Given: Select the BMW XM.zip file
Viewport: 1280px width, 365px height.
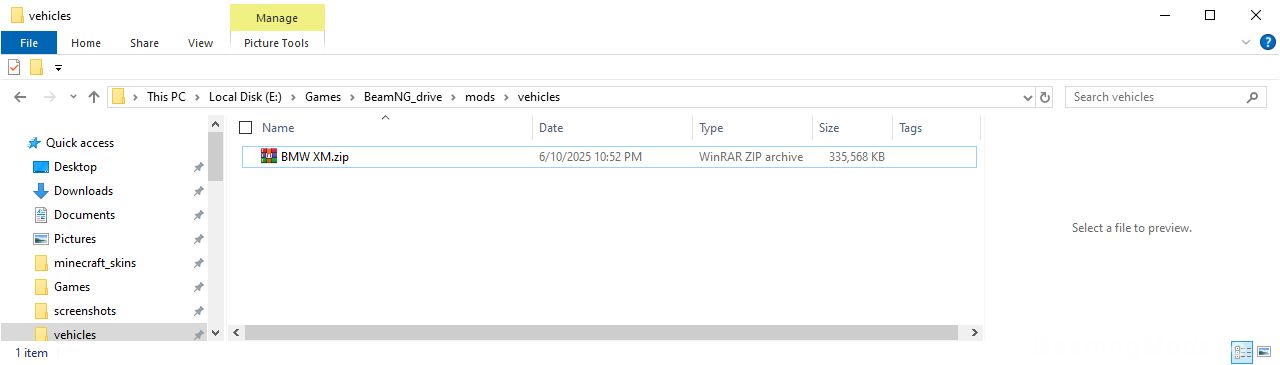Looking at the screenshot, I should [x=608, y=157].
